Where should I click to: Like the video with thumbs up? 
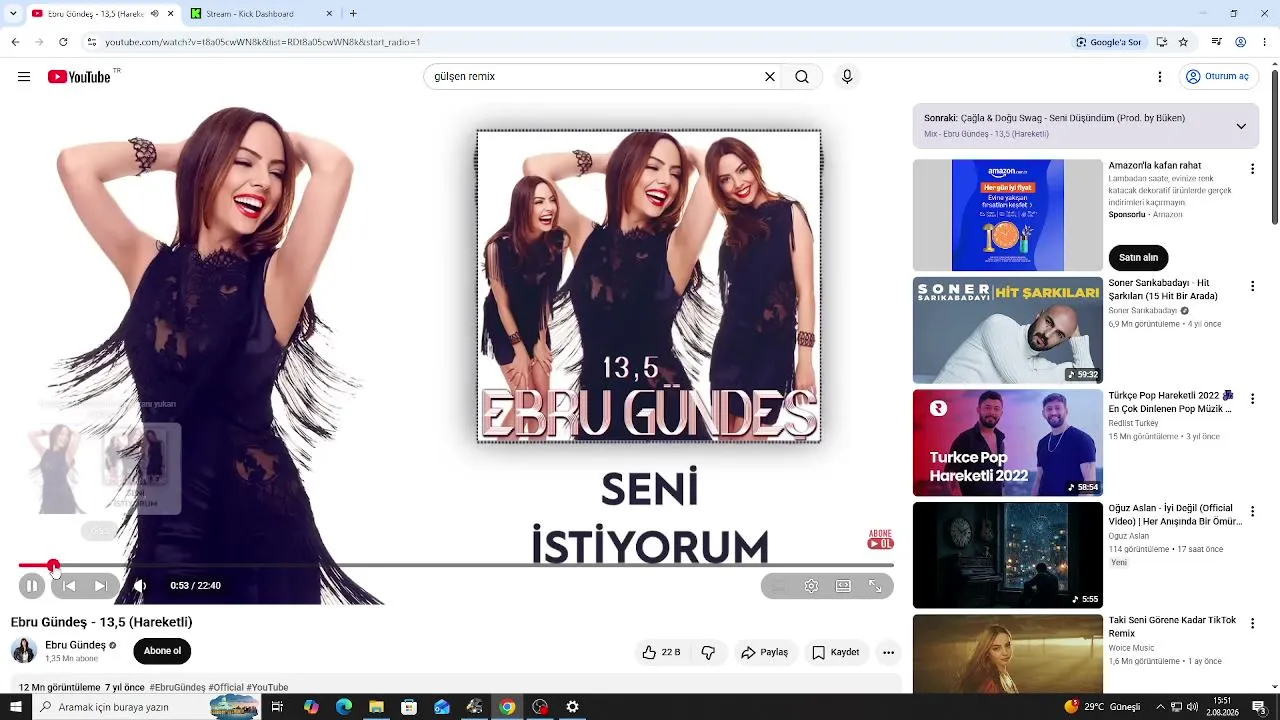pos(661,653)
